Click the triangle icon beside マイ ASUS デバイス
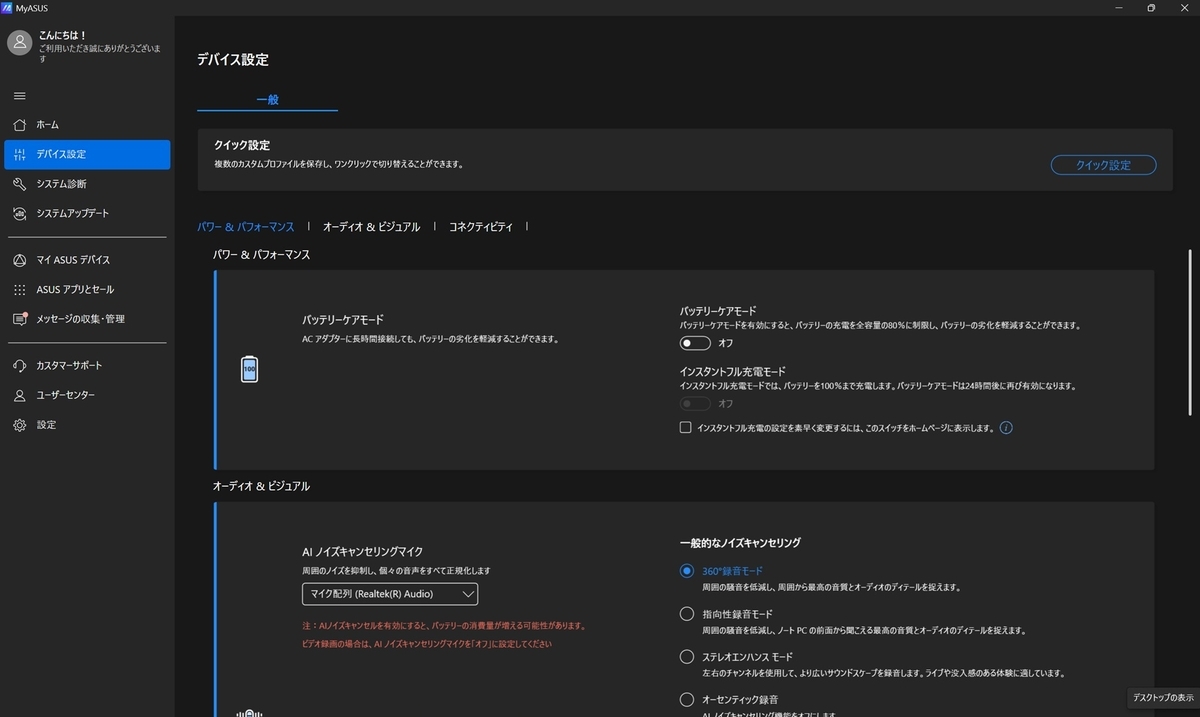The image size is (1200, 717). coord(19,260)
